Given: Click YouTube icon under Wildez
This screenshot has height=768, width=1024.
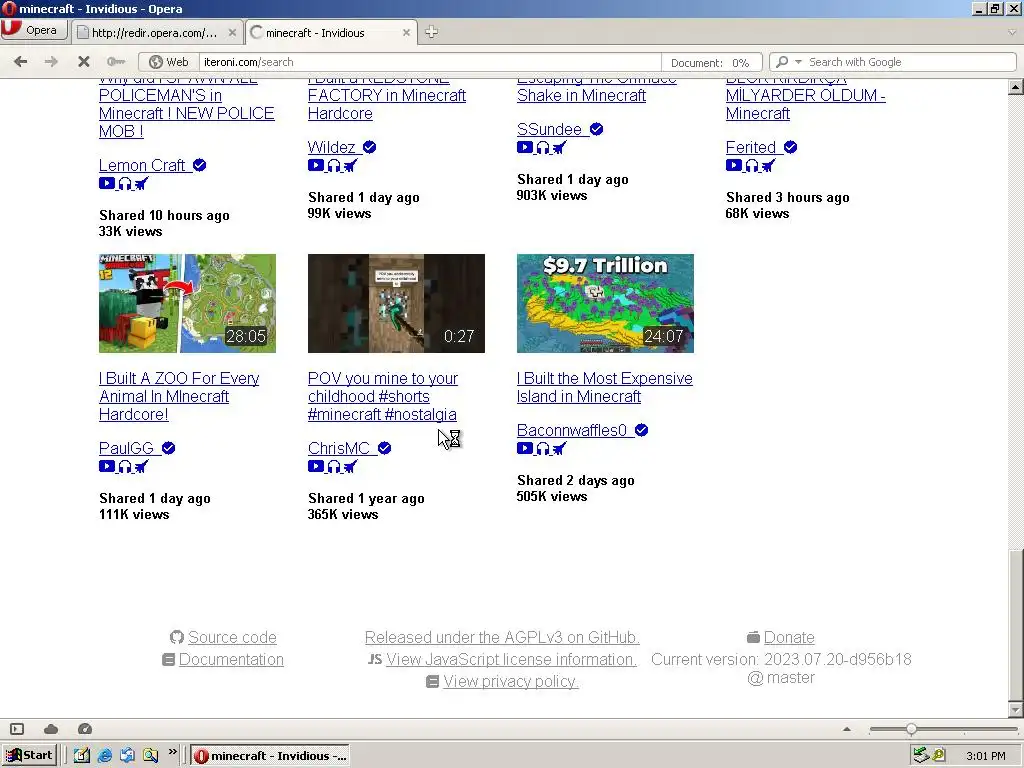Looking at the screenshot, I should [315, 165].
